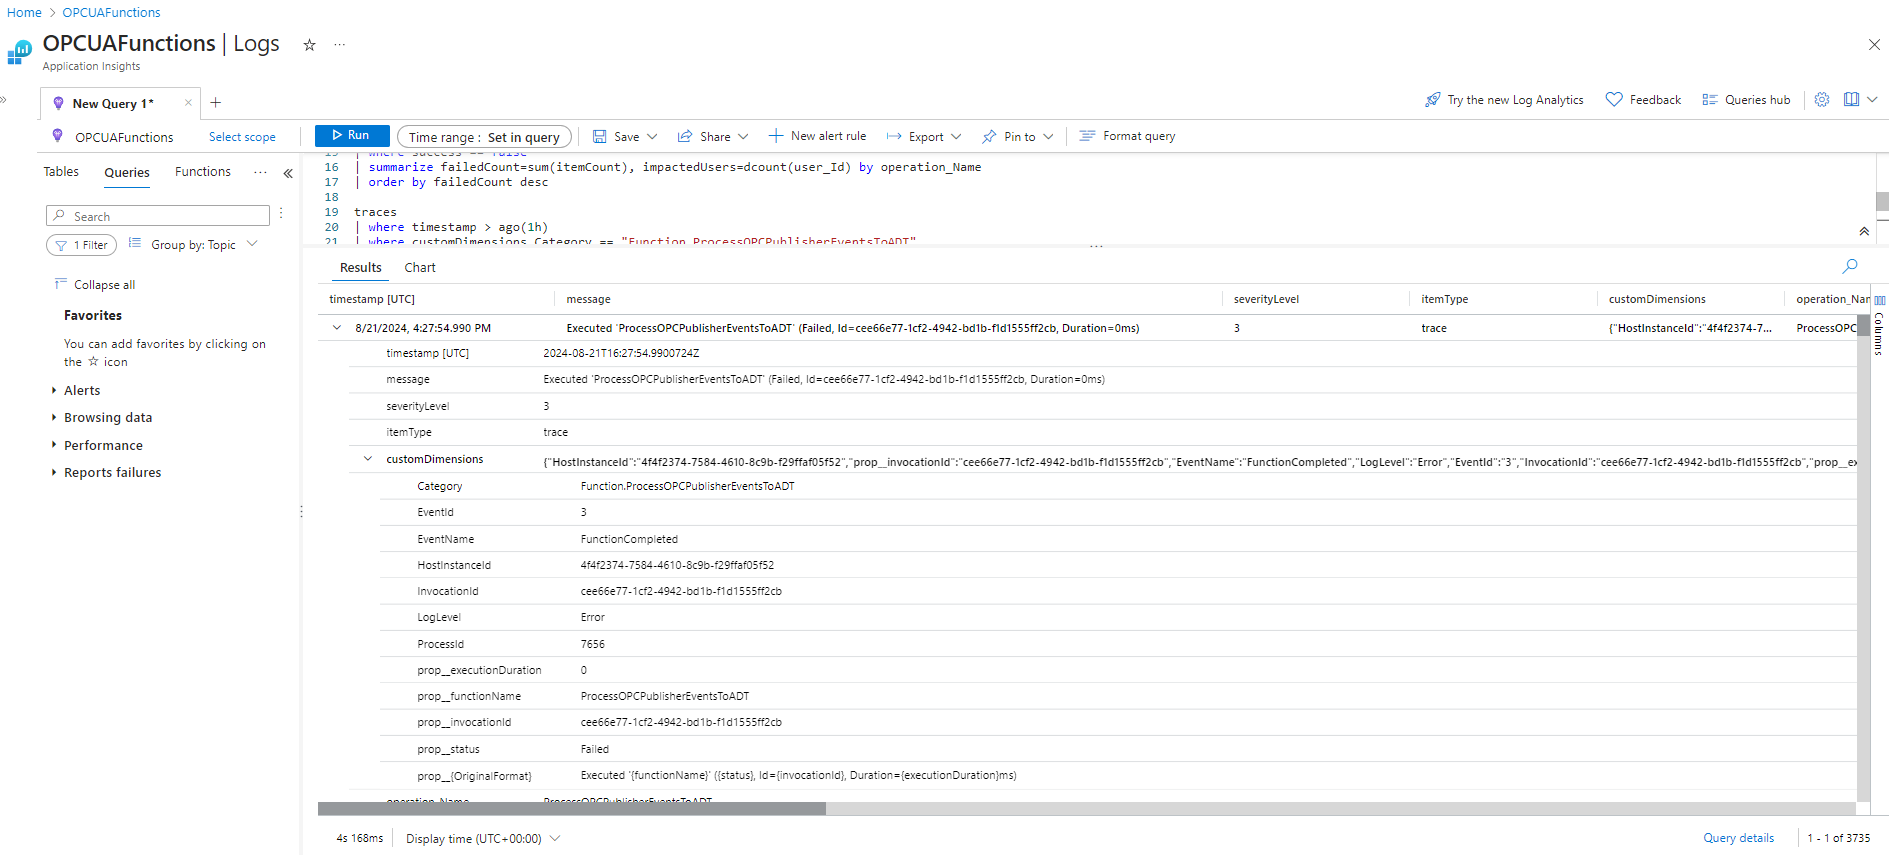Open the Group by: Topic dropdown
This screenshot has height=855, width=1897.
point(193,245)
